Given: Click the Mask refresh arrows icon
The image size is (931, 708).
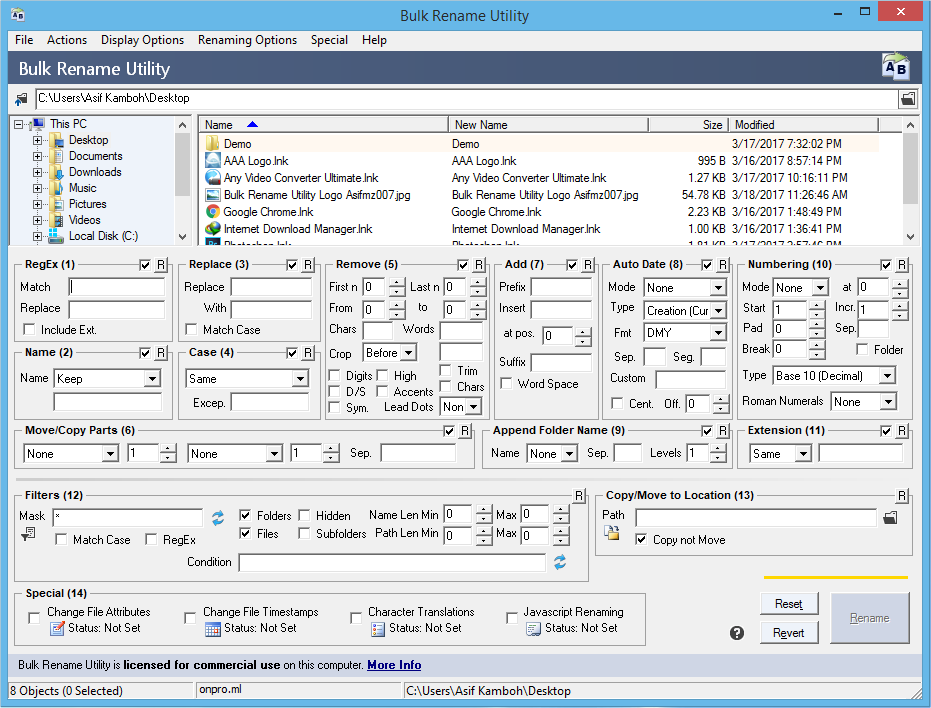Looking at the screenshot, I should coord(218,518).
